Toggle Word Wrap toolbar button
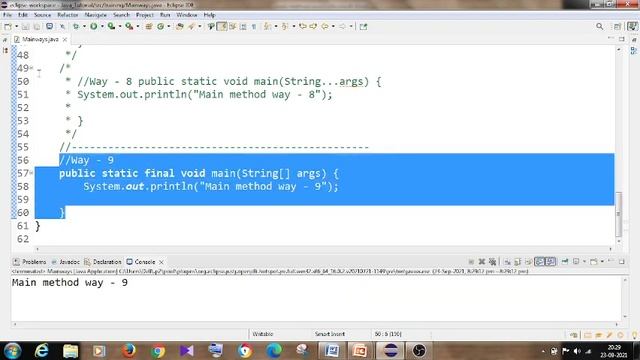 tap(233, 27)
